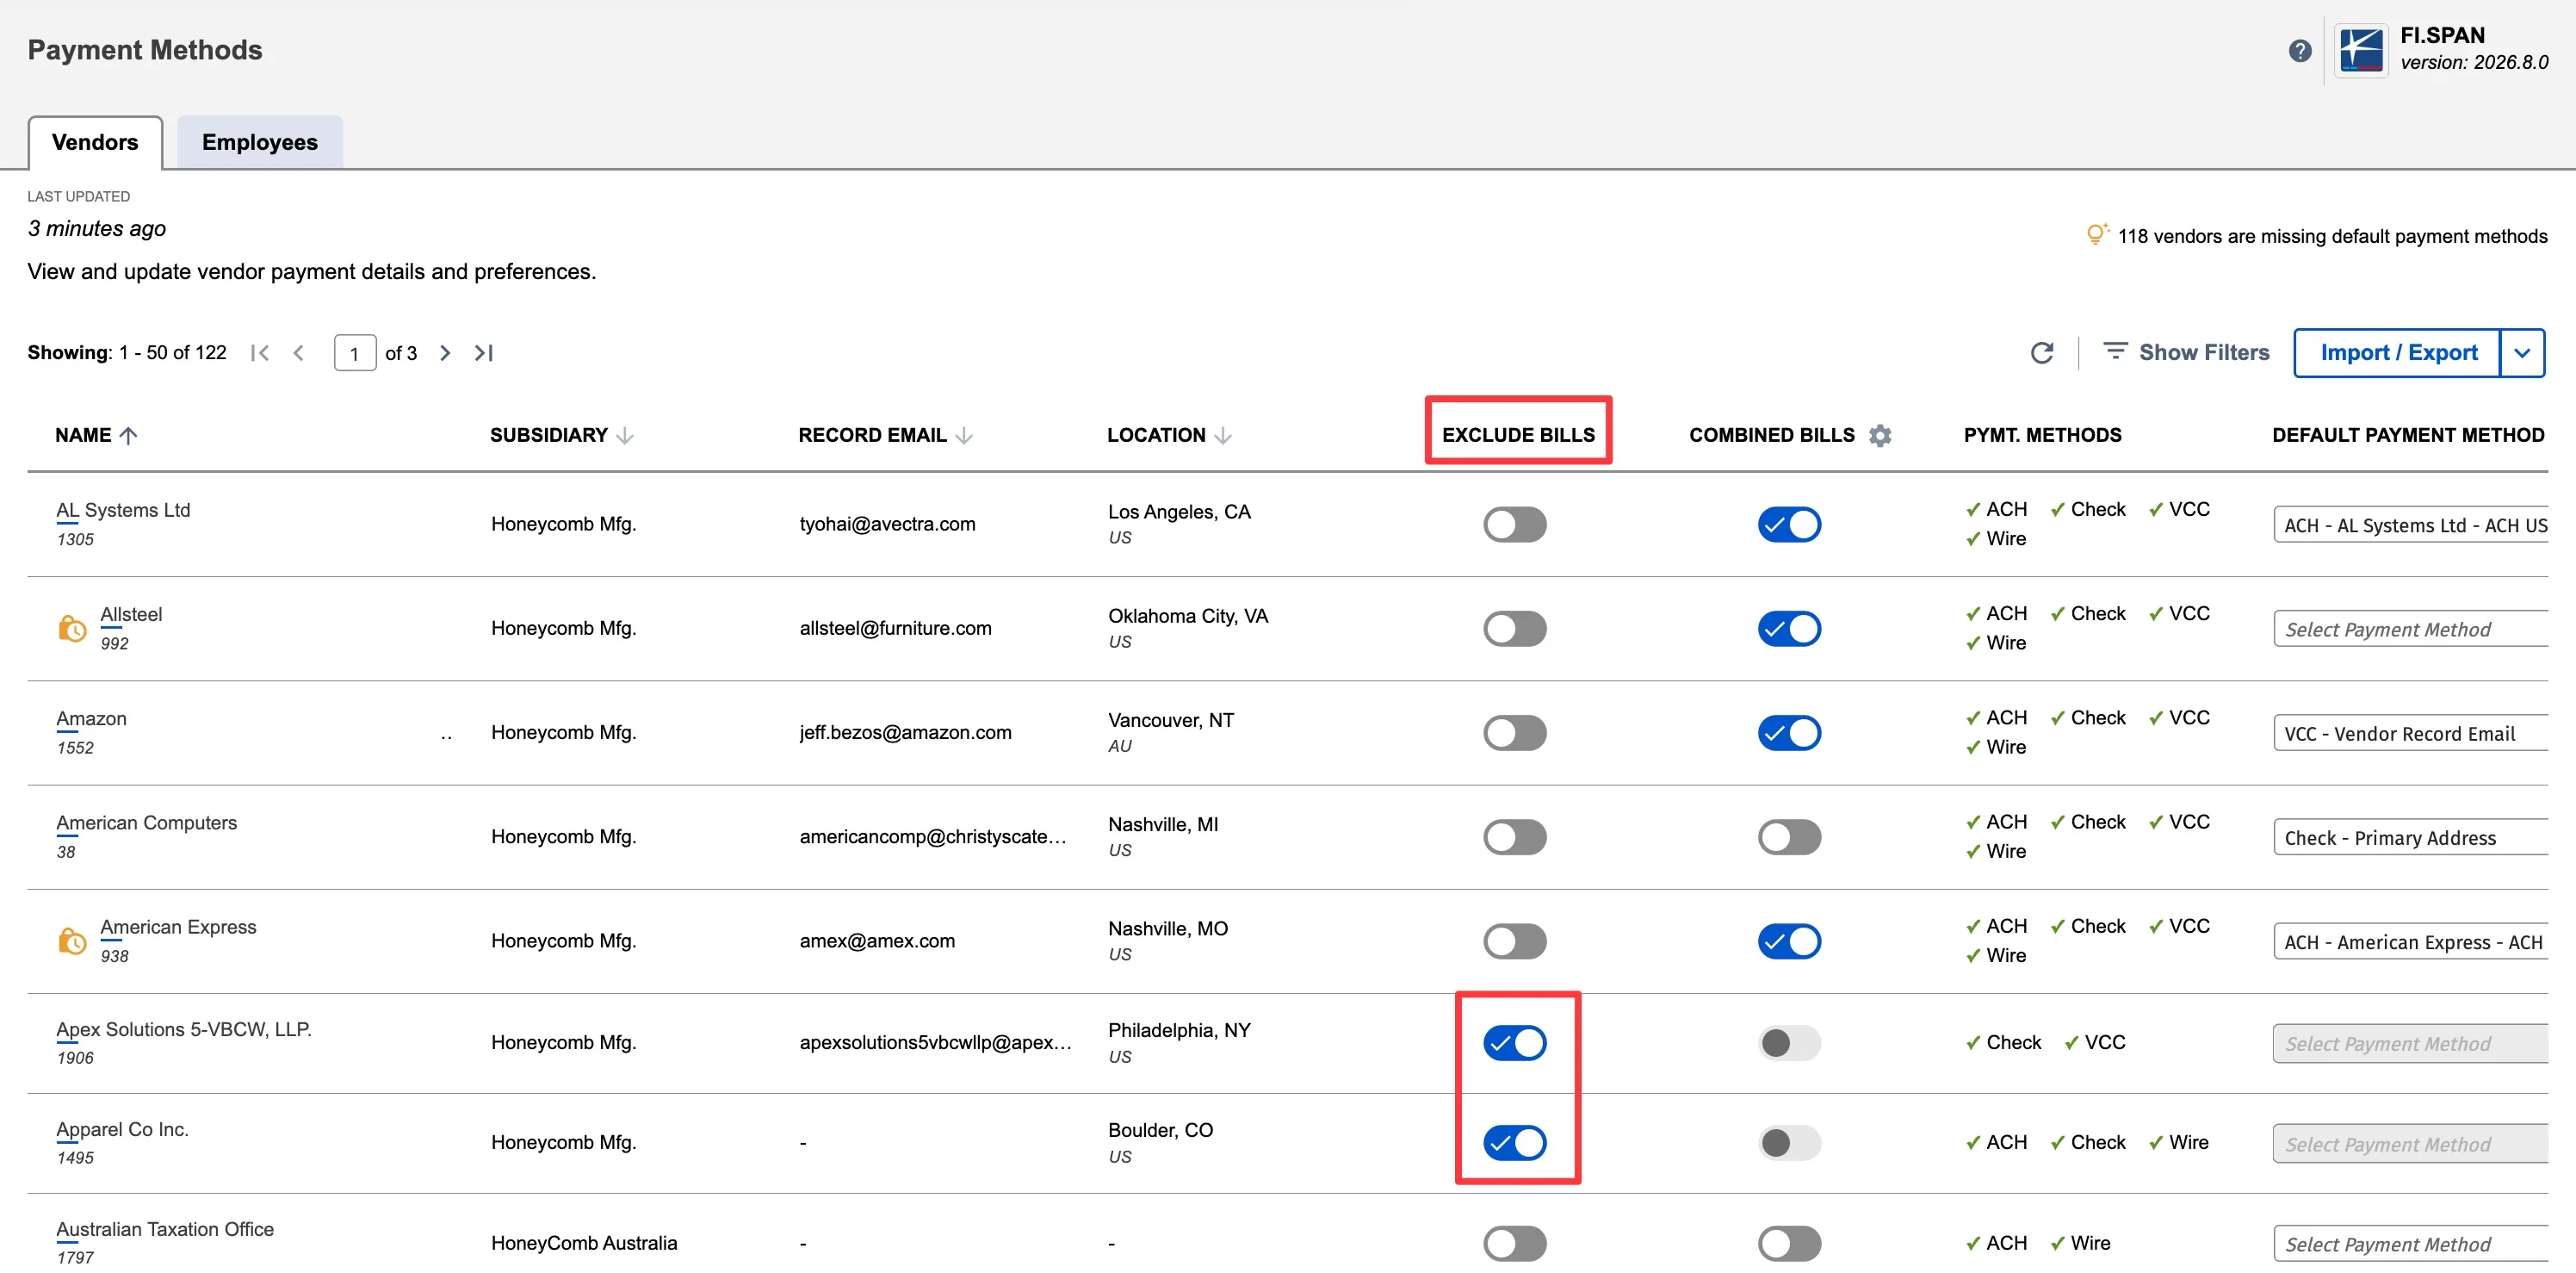Turn off Exclude Bills for Apex Solutions
This screenshot has height=1273, width=2576.
point(1515,1043)
